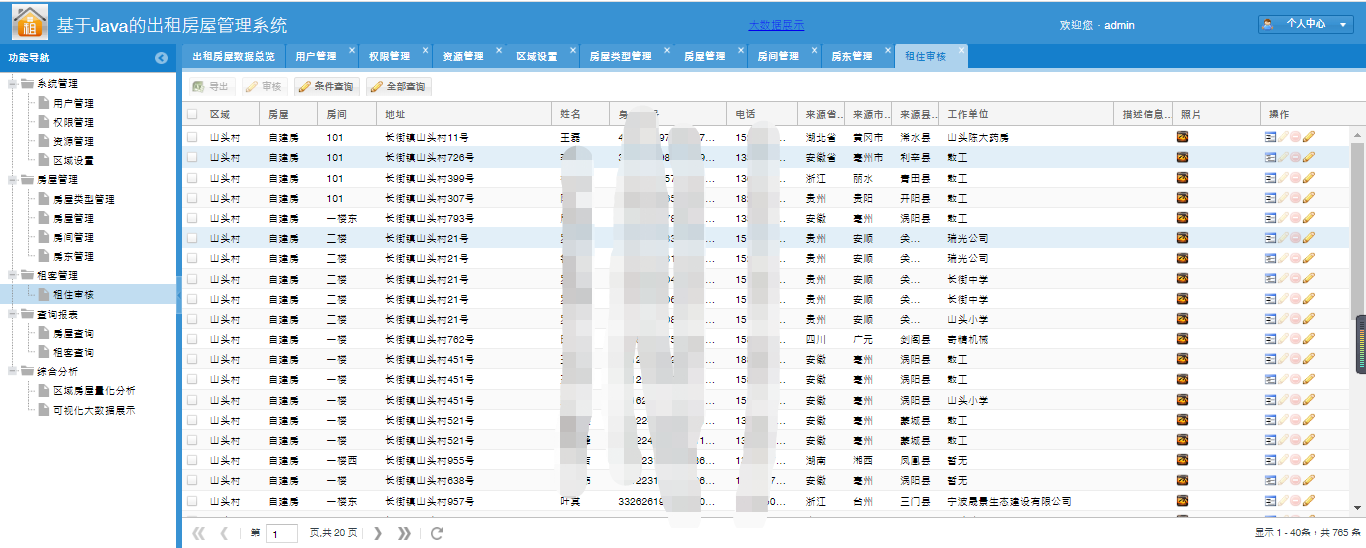Go to the next page with the arrow
The height and width of the screenshot is (548, 1366).
[378, 533]
